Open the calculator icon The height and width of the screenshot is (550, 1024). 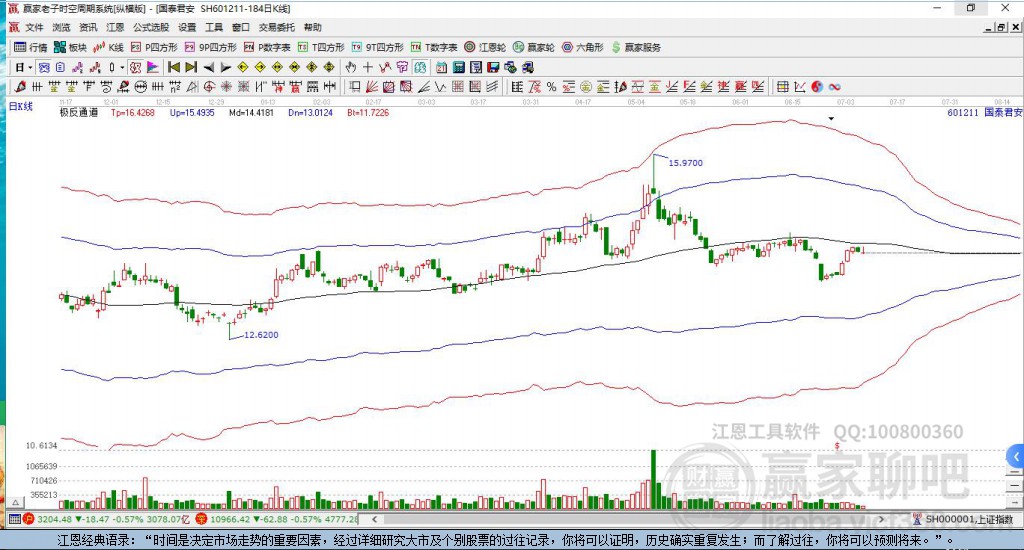coord(458,67)
